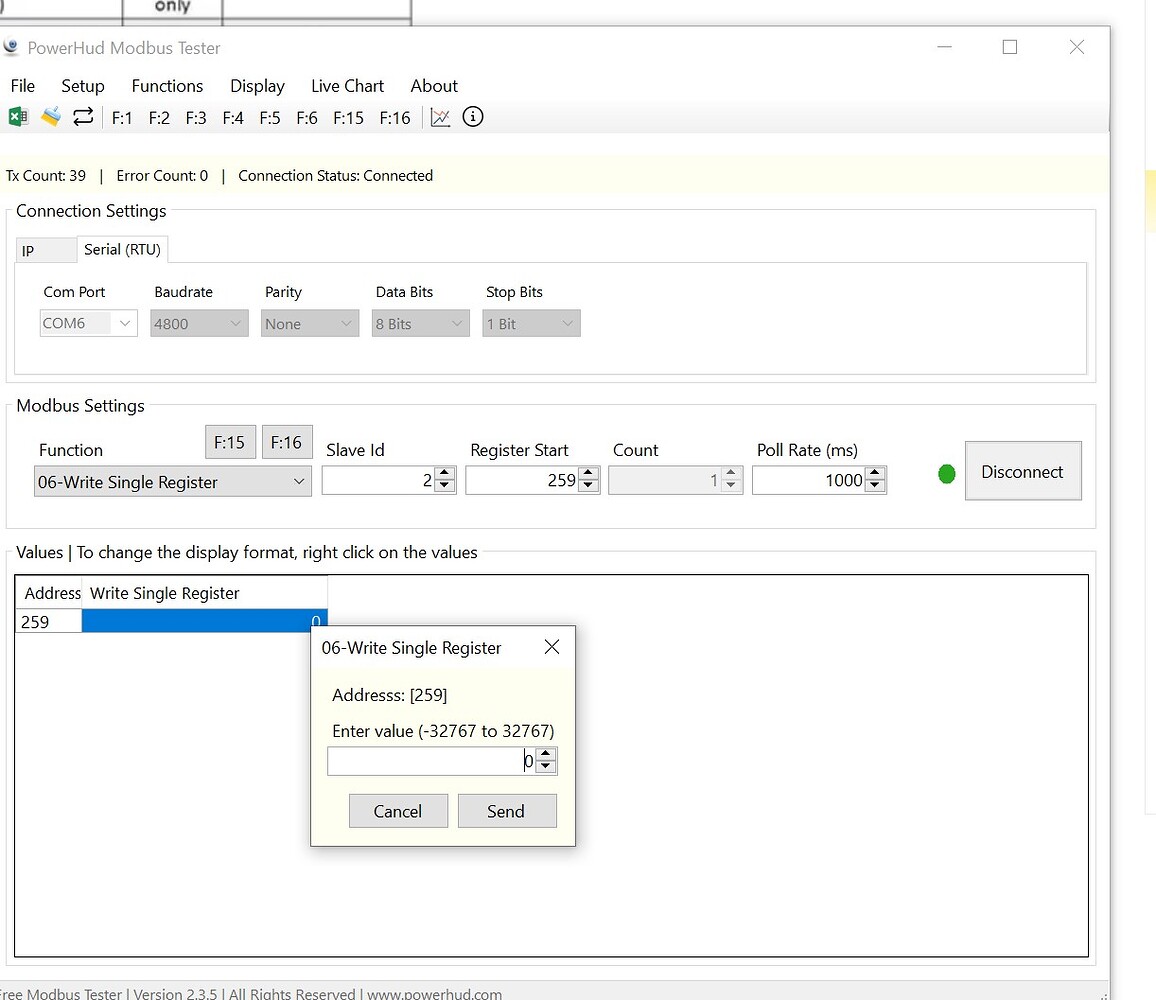This screenshot has height=1000, width=1156.
Task: Switch to the Serial (RTU) tab
Action: pos(122,249)
